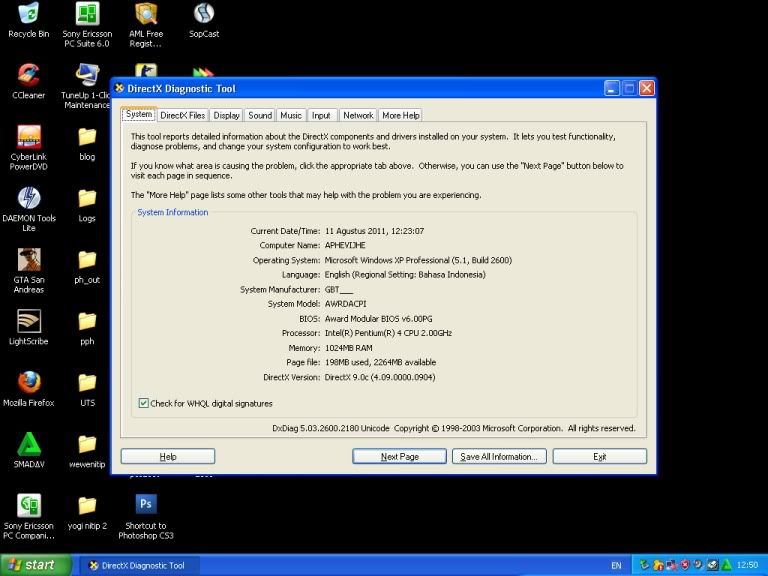Screen dimensions: 768x576
Task: Switch to the Input tab
Action: [321, 115]
